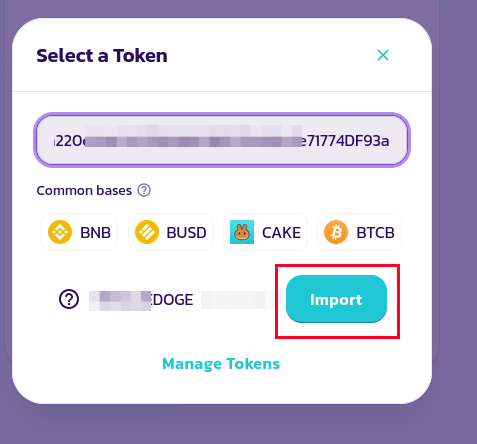
Task: Select the orange BTCB Bitcoin logo
Action: click(x=336, y=232)
